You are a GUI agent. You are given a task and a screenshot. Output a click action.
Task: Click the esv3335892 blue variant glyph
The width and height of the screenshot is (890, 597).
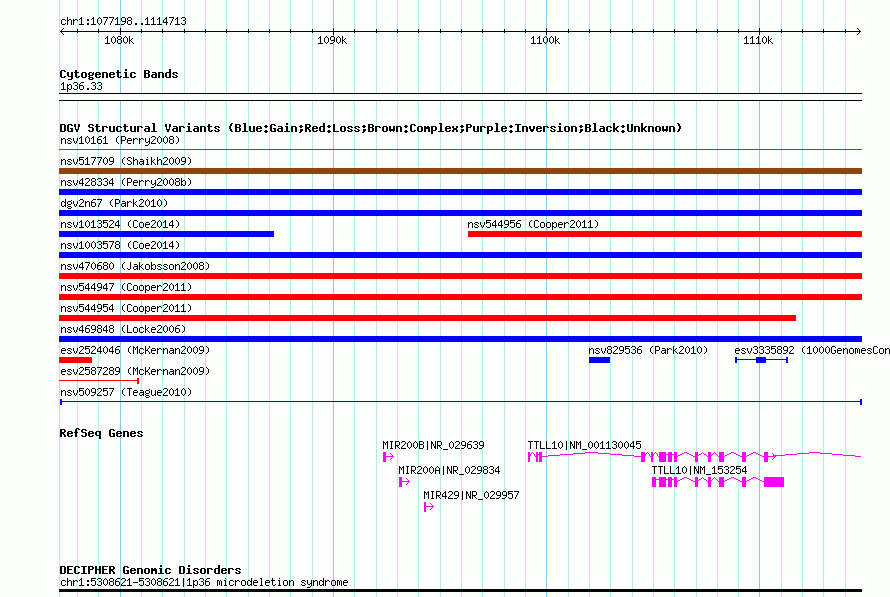[761, 360]
